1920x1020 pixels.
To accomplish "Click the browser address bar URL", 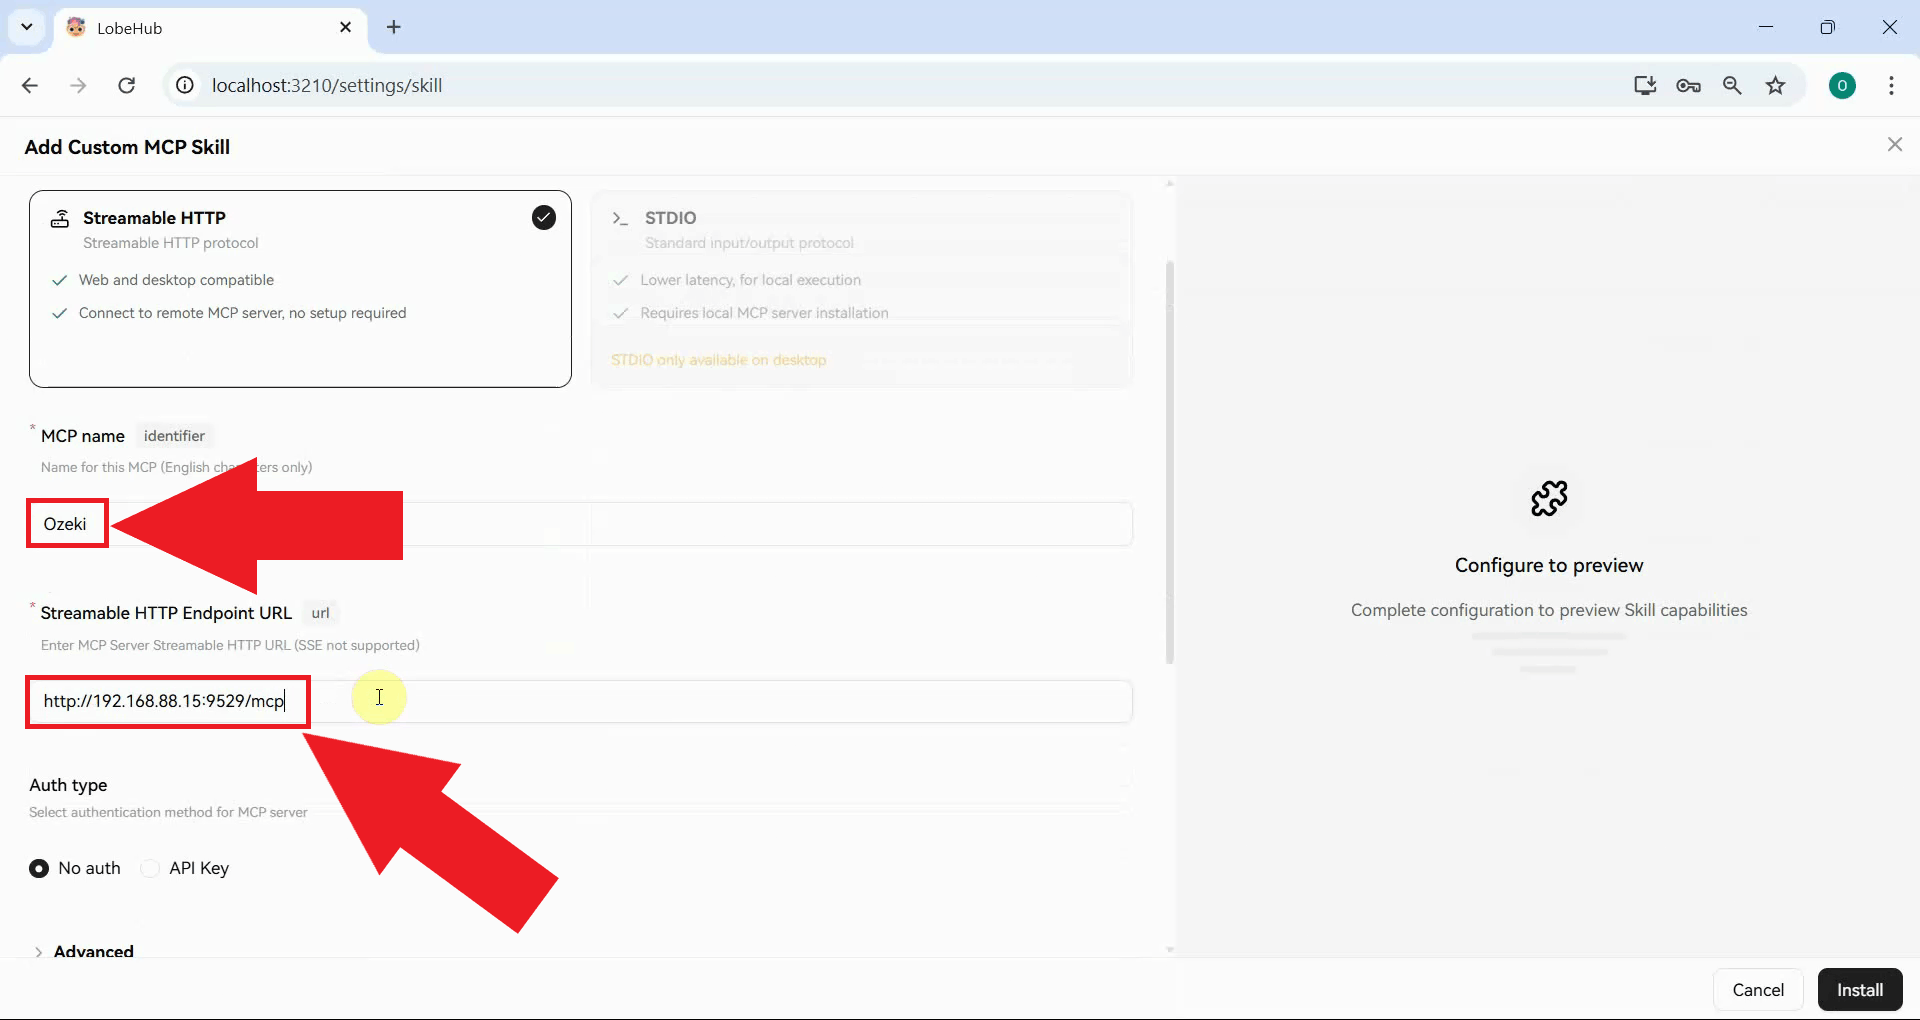I will click(x=327, y=86).
